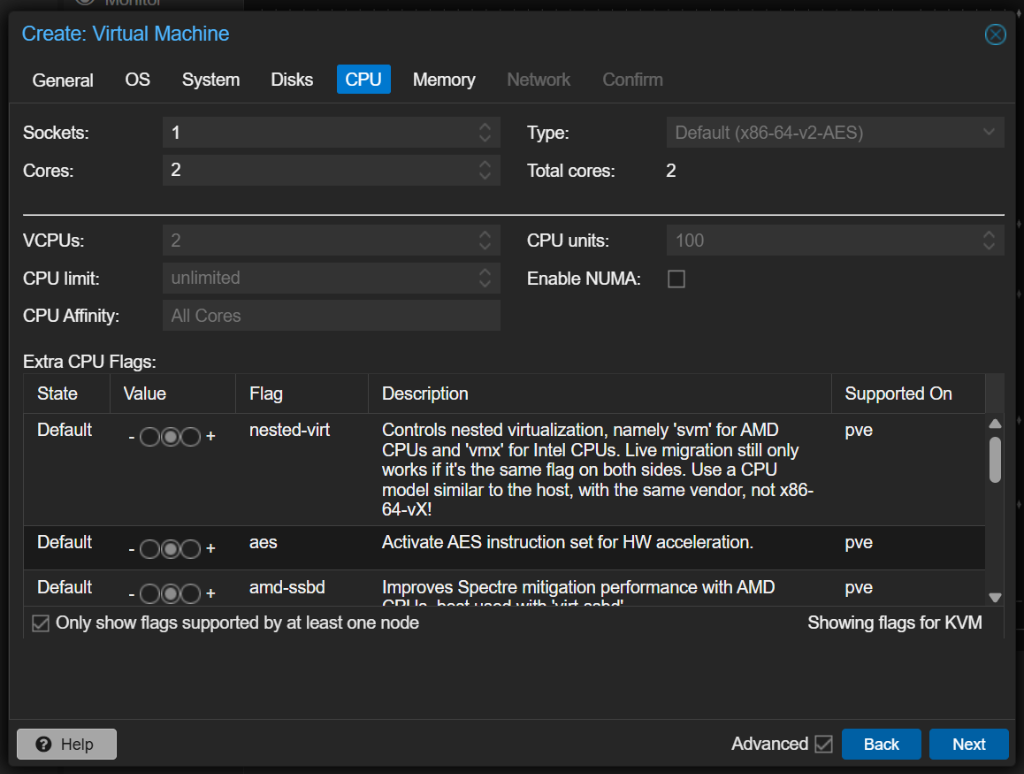Image resolution: width=1024 pixels, height=774 pixels.
Task: Click the Supported On column header
Action: (x=908, y=394)
